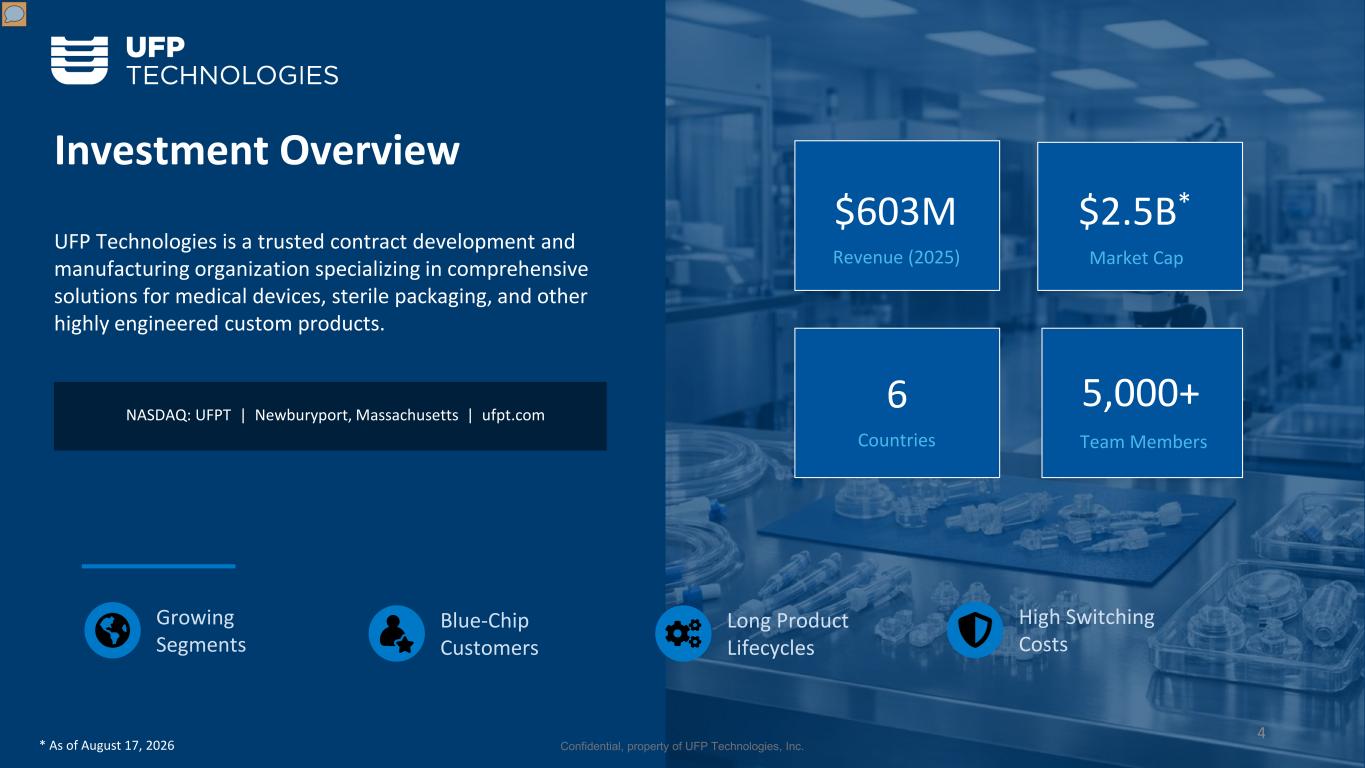The height and width of the screenshot is (768, 1365).
Task: Click the gears icon beside Long Product Lifecycles
Action: tap(683, 633)
